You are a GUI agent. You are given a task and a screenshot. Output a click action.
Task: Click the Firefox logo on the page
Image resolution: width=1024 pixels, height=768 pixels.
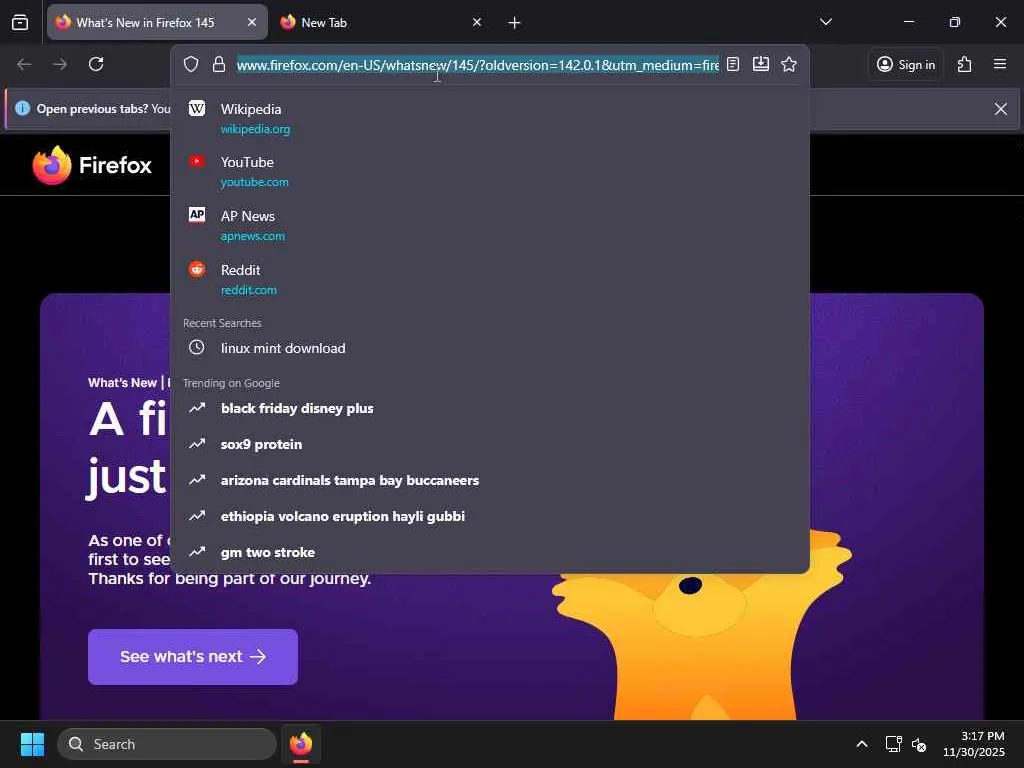(92, 165)
